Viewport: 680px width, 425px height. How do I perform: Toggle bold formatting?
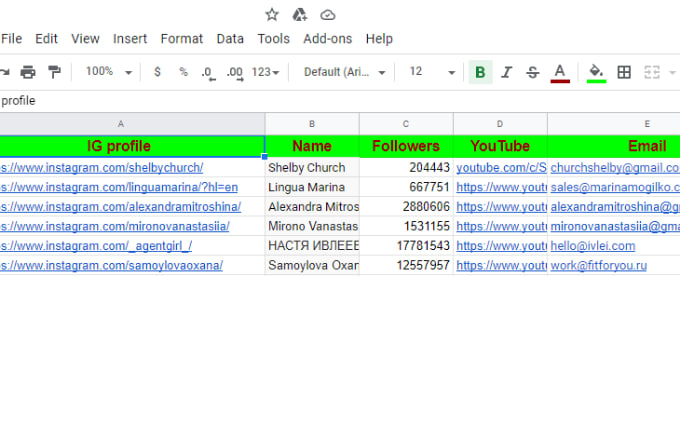480,72
